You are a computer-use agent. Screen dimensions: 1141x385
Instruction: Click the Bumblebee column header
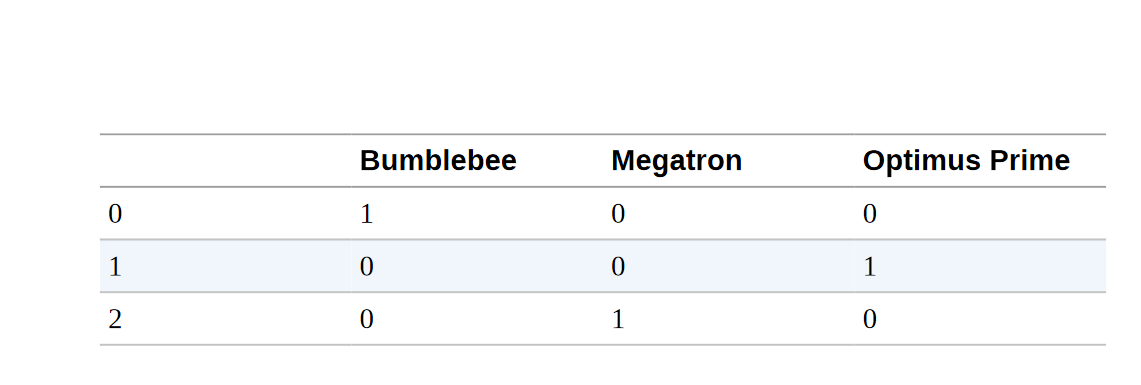tap(438, 160)
